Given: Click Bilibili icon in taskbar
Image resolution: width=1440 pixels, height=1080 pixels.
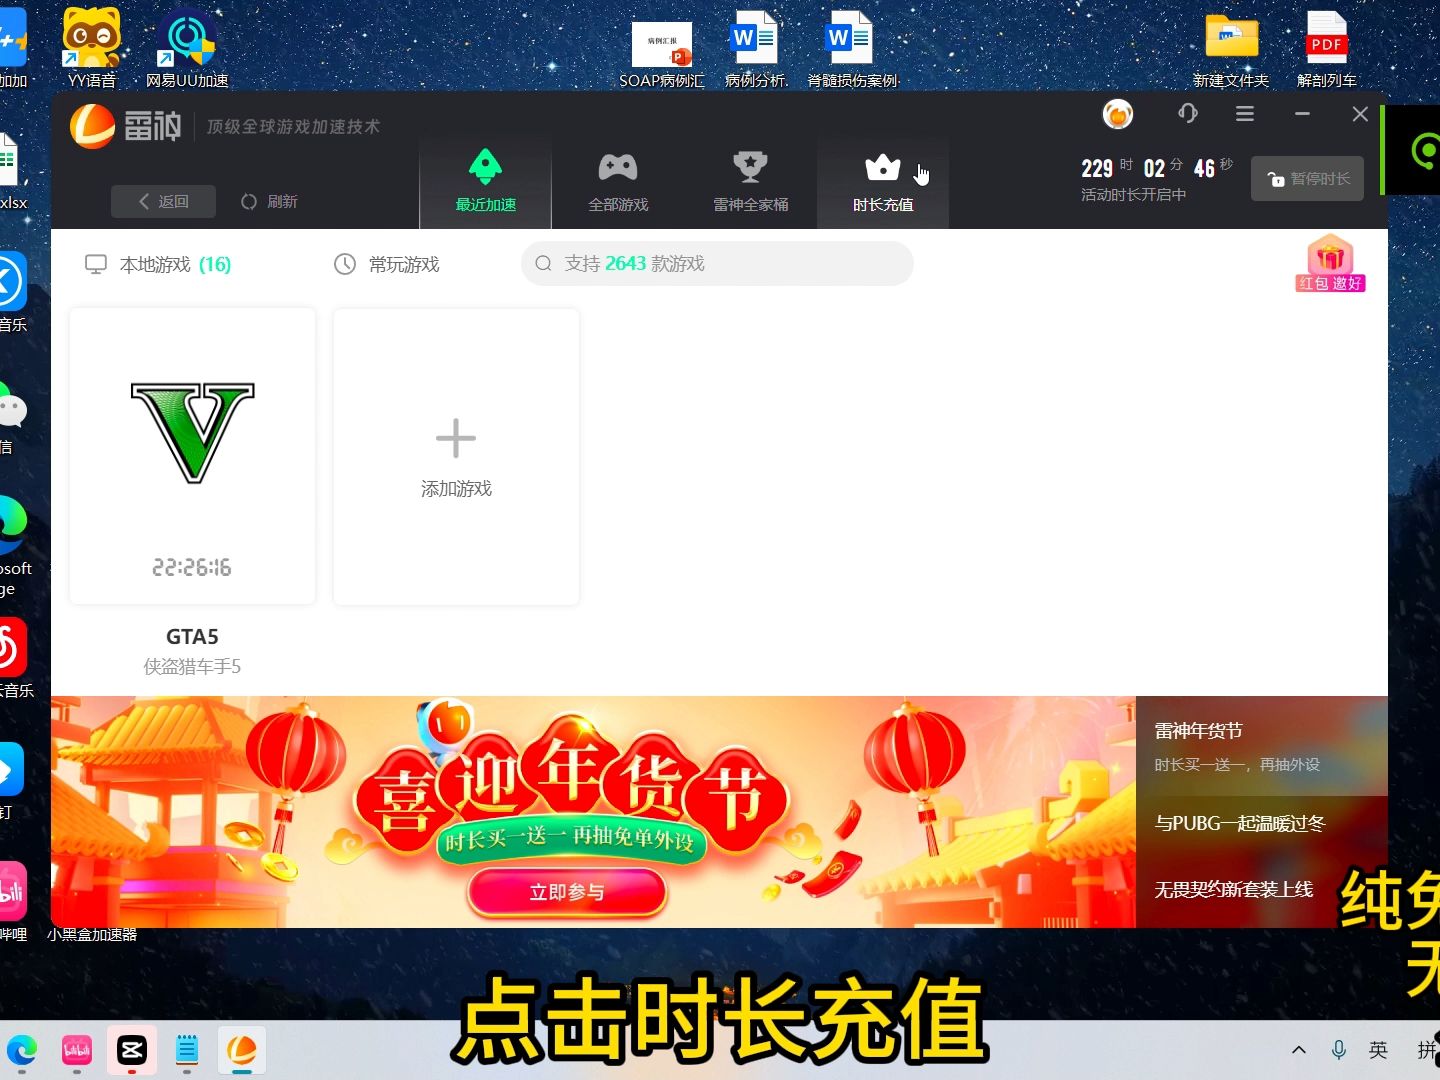Looking at the screenshot, I should (x=77, y=1050).
